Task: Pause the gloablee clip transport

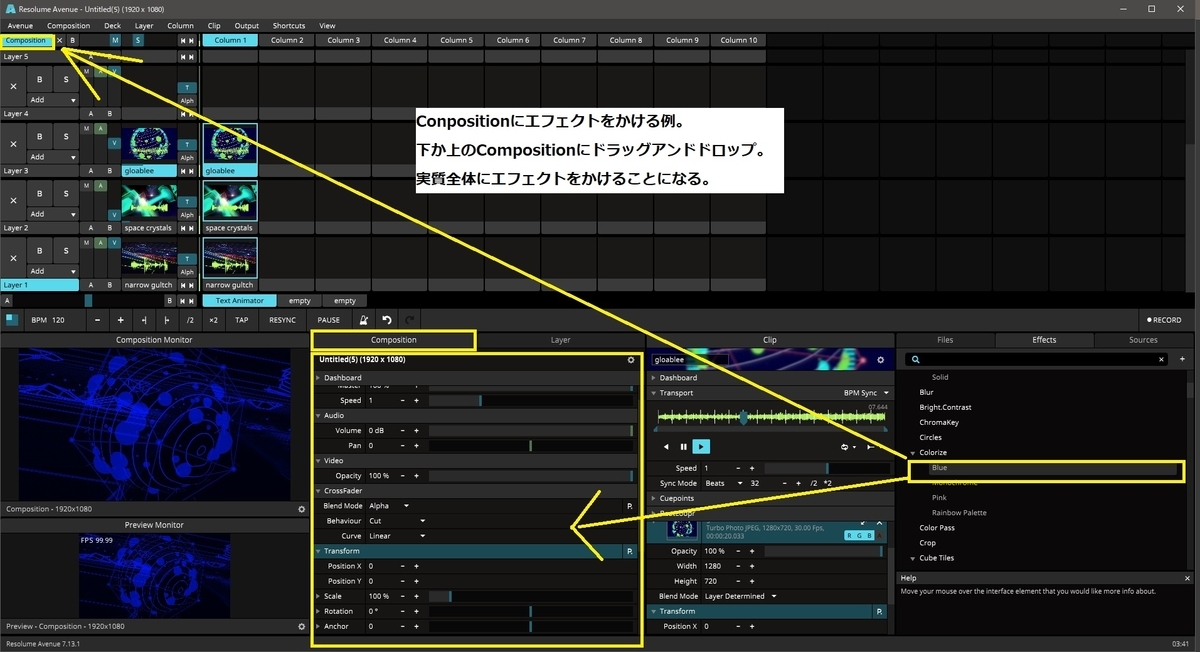Action: coord(684,446)
